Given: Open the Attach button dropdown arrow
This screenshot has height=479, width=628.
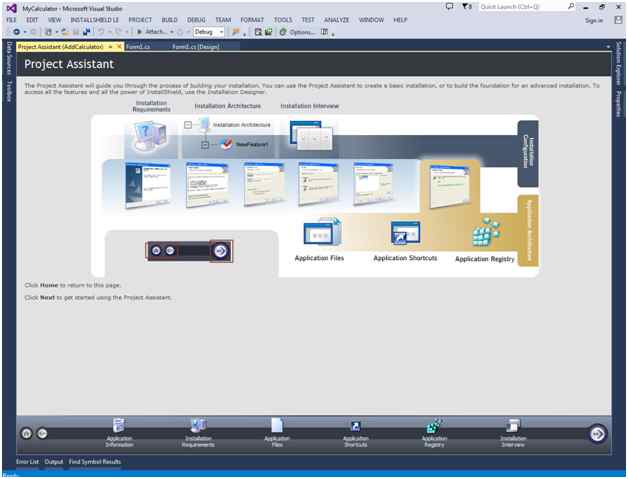Looking at the screenshot, I should (172, 32).
